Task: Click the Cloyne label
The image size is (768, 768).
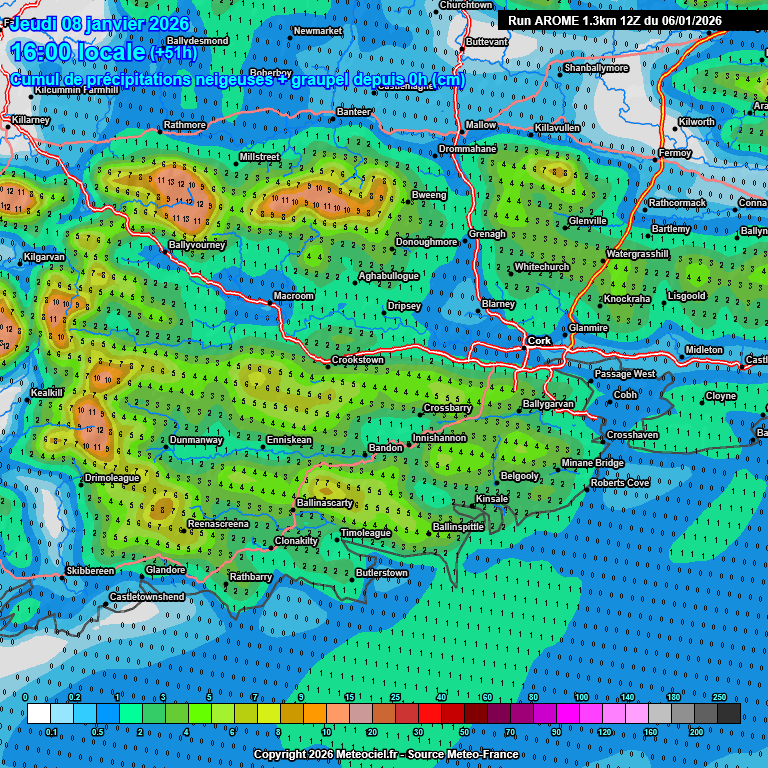Action: coord(721,396)
